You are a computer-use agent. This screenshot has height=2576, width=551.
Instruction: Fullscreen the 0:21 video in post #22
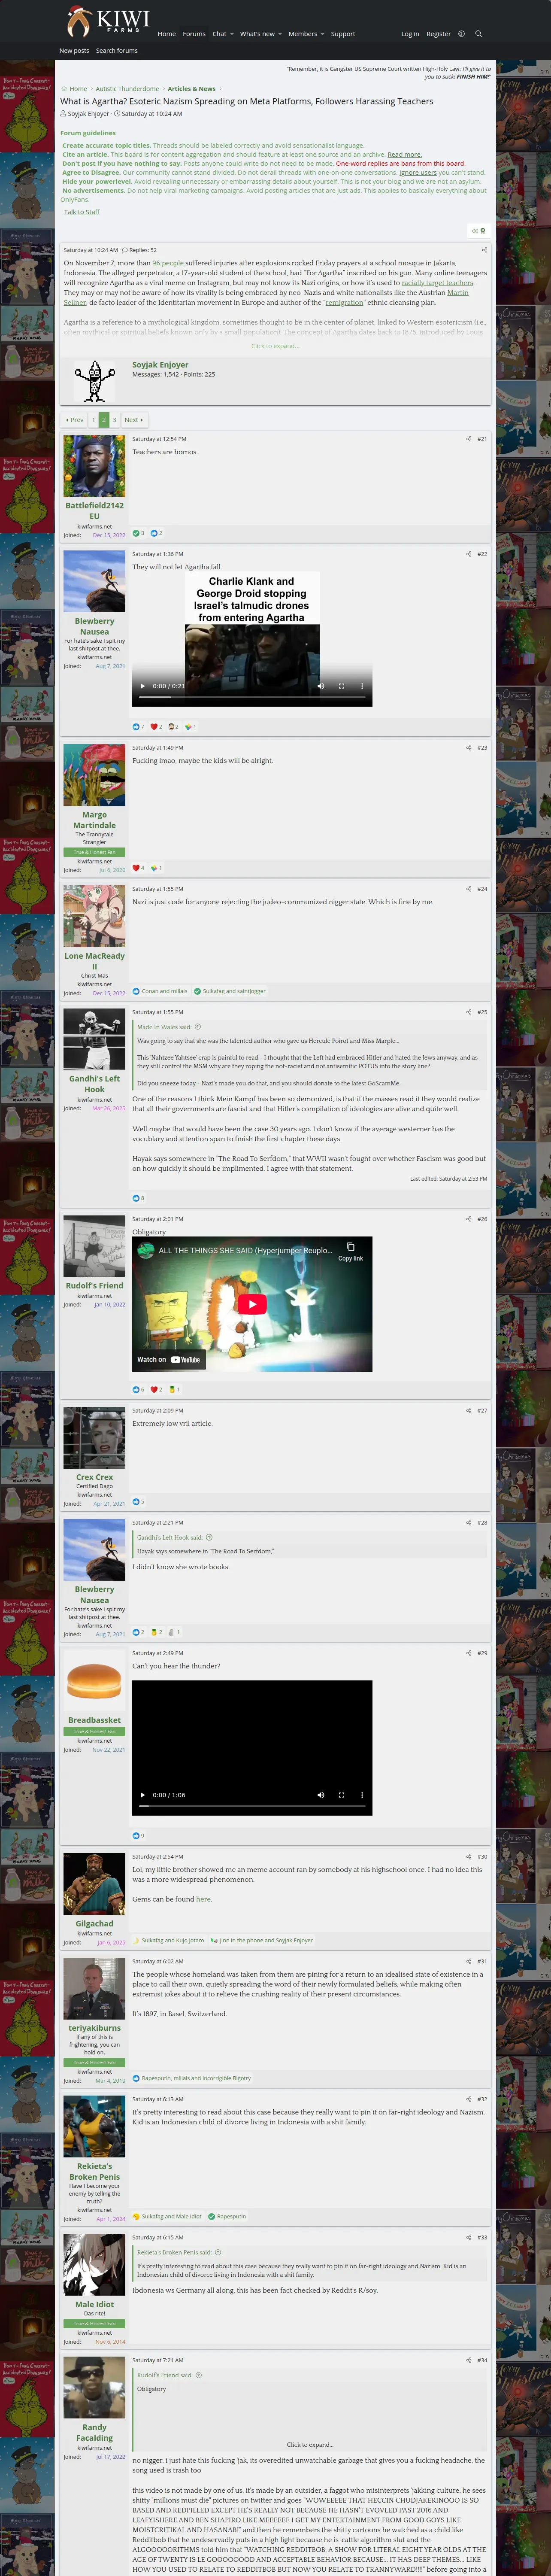click(341, 686)
